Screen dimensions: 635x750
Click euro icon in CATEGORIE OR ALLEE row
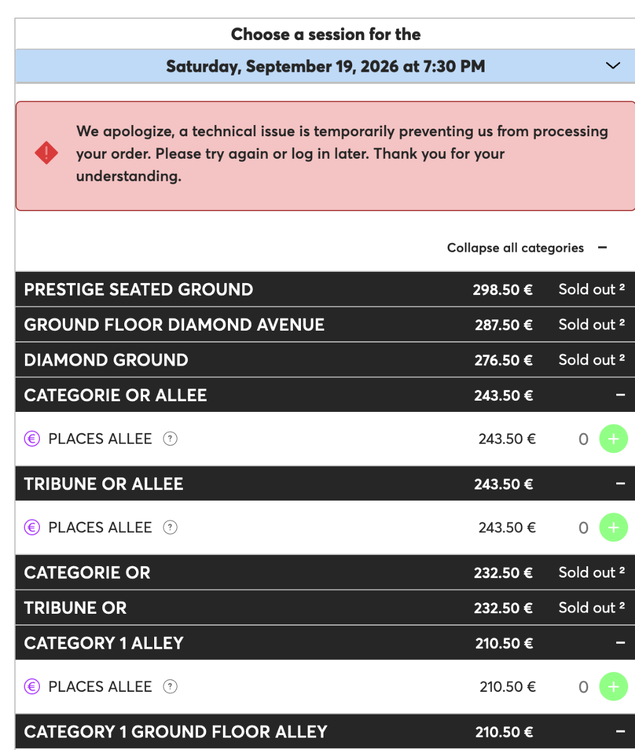32,439
